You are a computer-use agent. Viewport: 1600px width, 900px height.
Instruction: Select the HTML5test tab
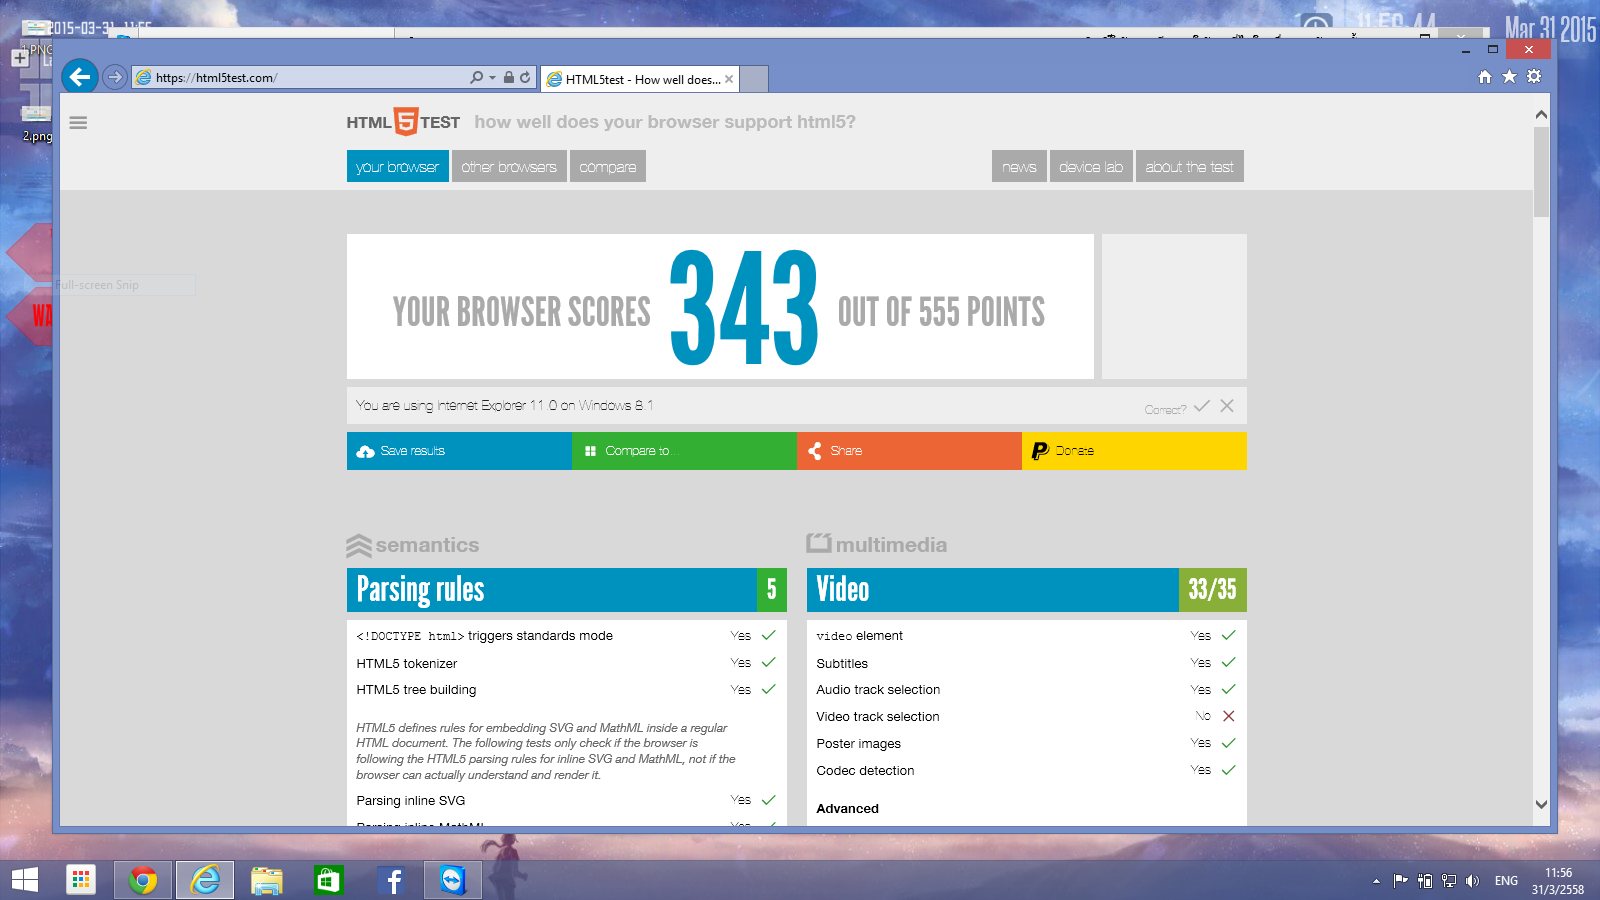point(640,79)
